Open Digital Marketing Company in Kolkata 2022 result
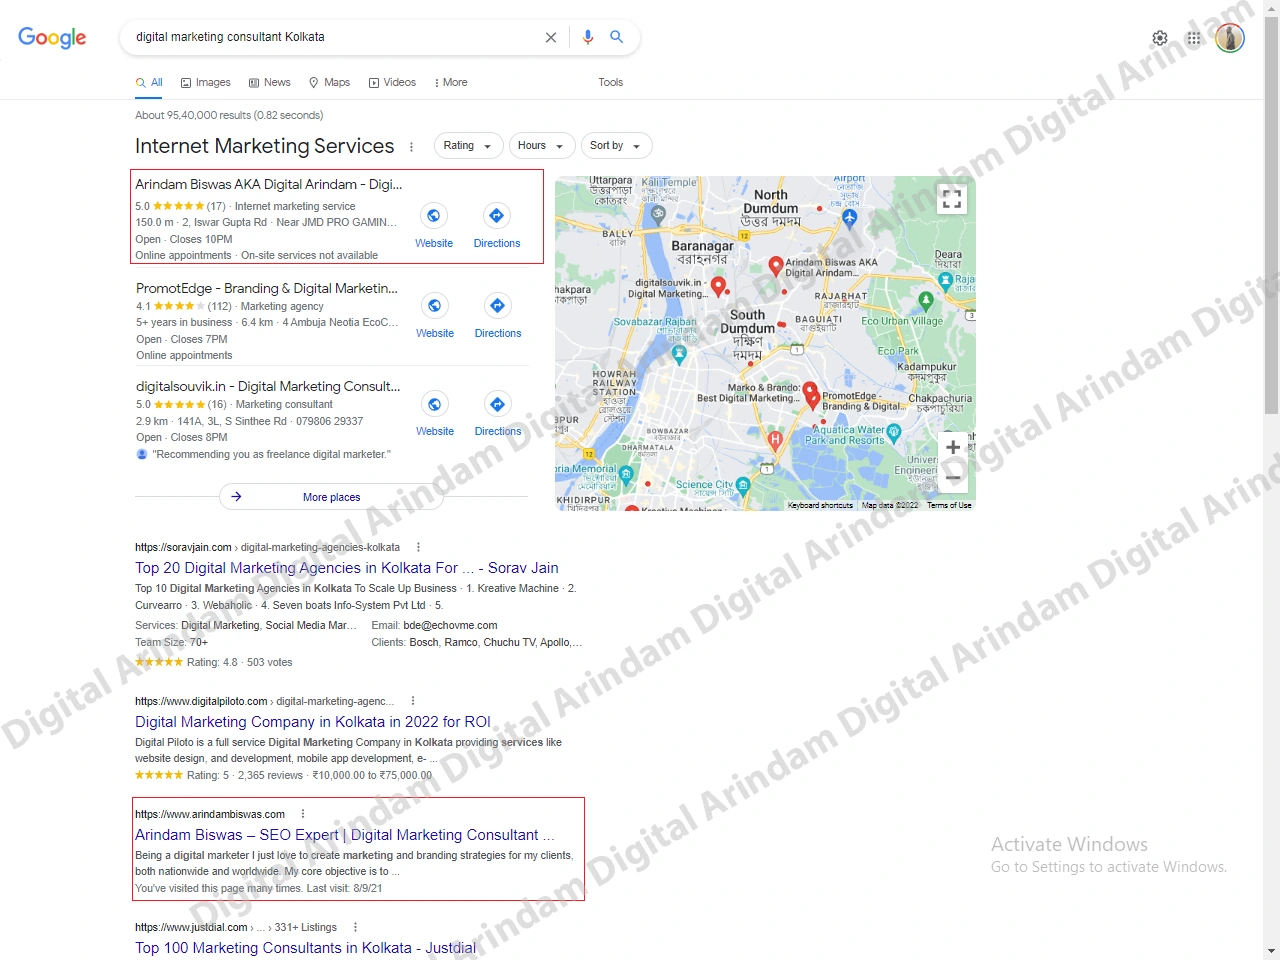The height and width of the screenshot is (960, 1280). [x=313, y=722]
